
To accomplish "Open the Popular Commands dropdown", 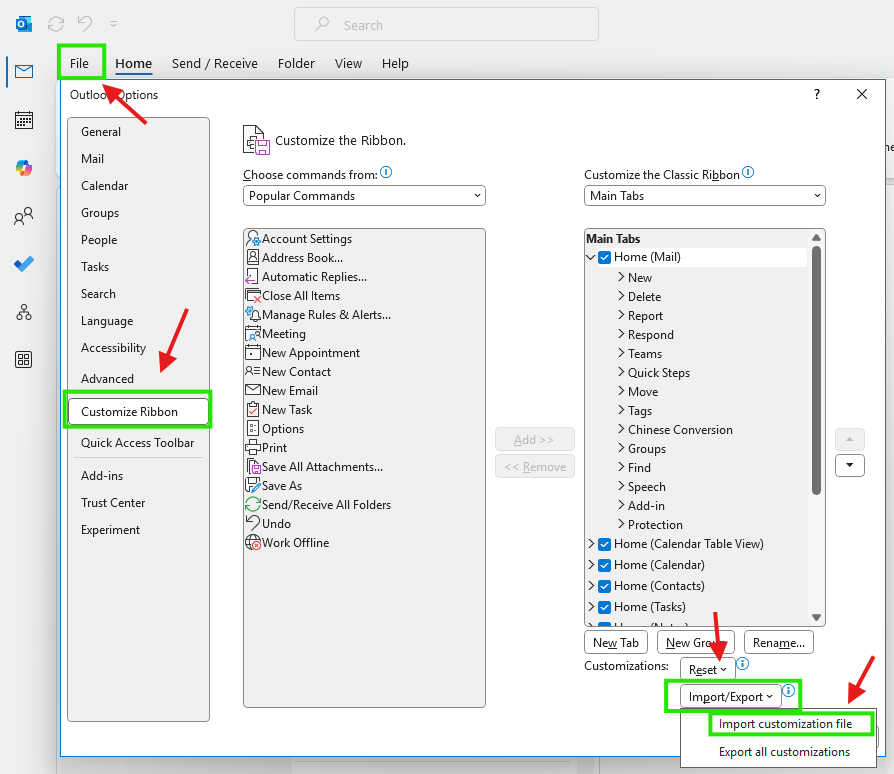I will 364,195.
